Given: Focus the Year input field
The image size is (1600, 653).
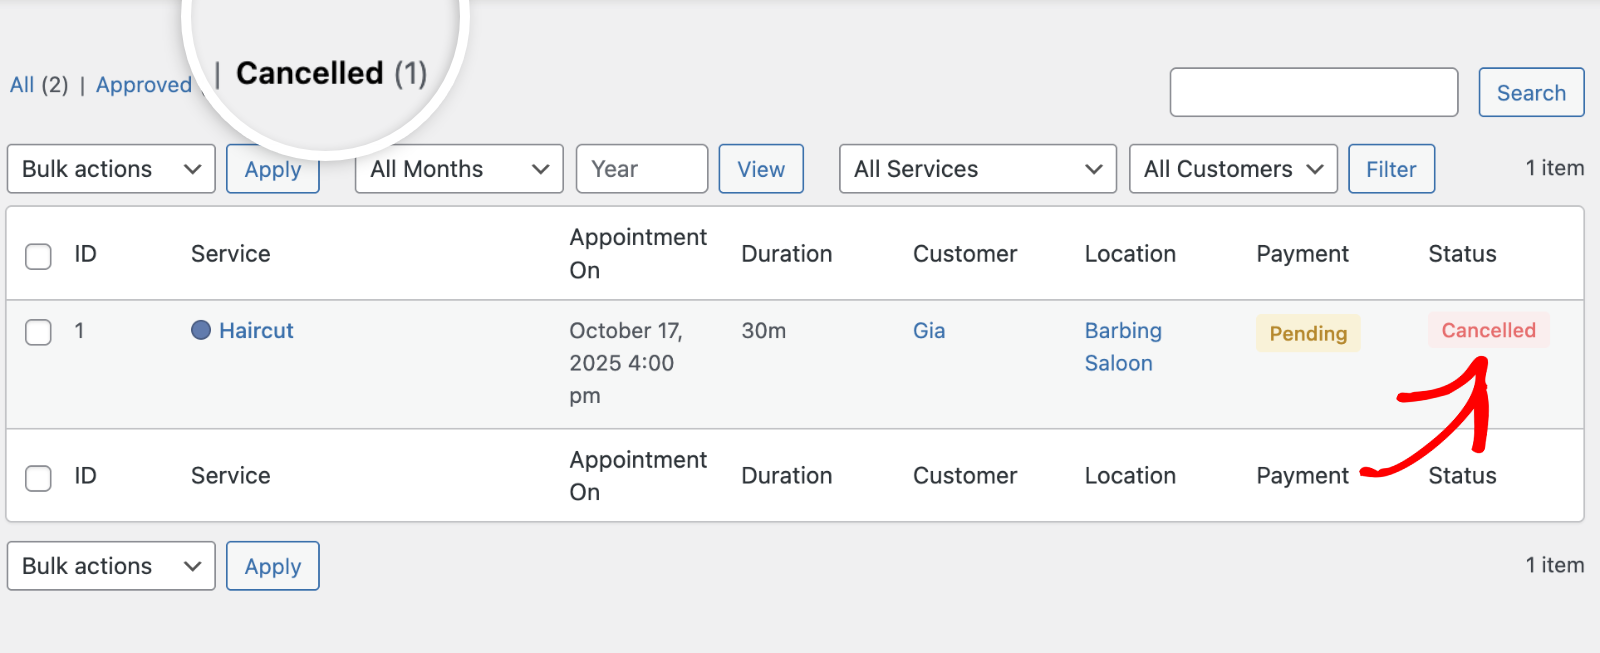Looking at the screenshot, I should (x=641, y=169).
